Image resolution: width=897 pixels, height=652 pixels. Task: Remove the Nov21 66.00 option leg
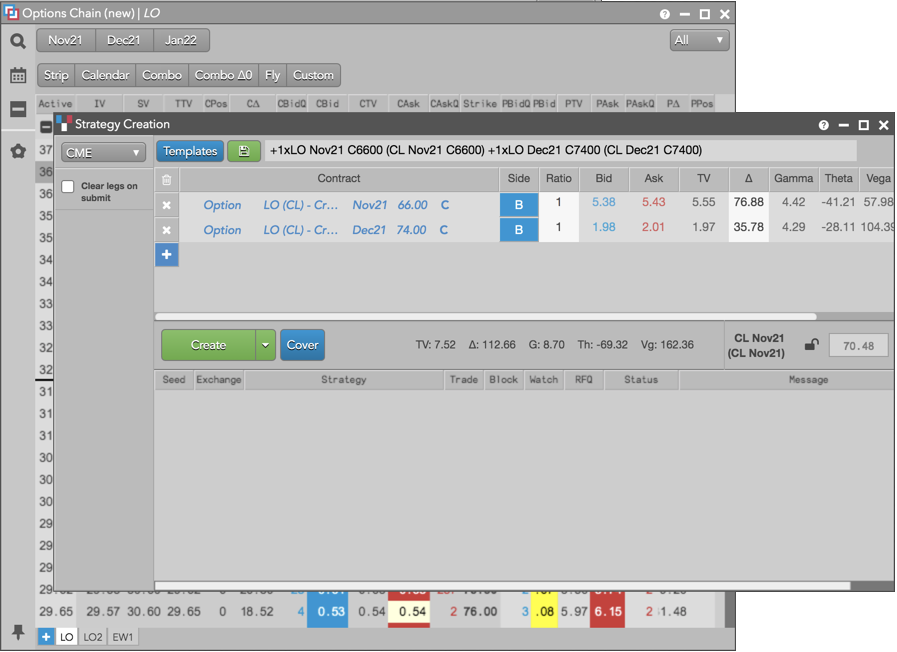click(167, 205)
